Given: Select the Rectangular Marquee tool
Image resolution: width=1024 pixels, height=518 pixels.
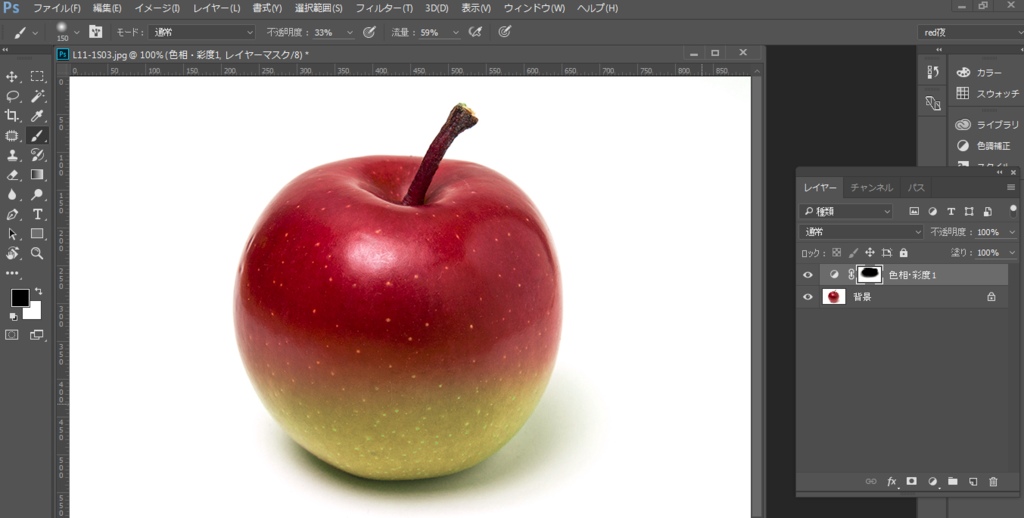Looking at the screenshot, I should click(37, 76).
